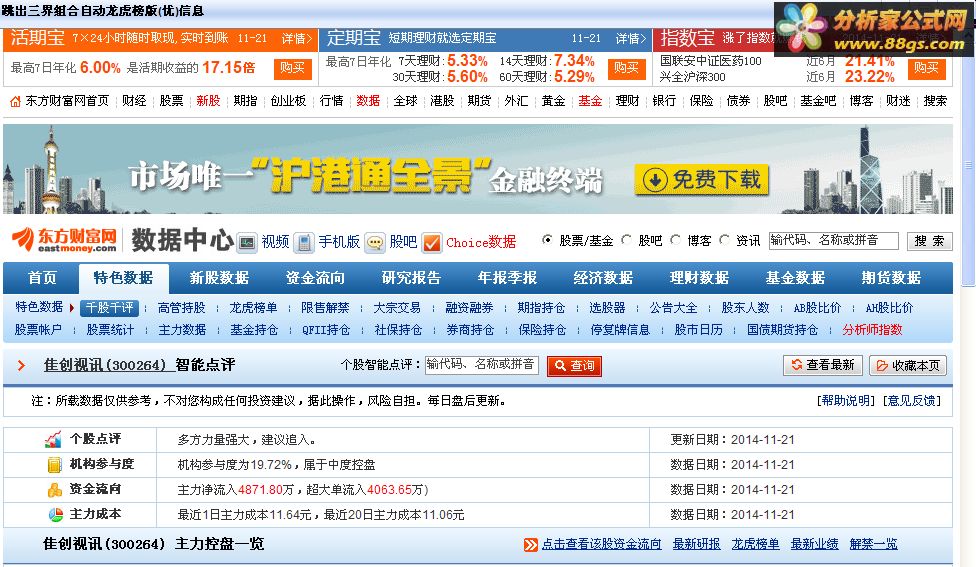Open the 解禁一览 link
The height and width of the screenshot is (567, 976).
click(873, 545)
